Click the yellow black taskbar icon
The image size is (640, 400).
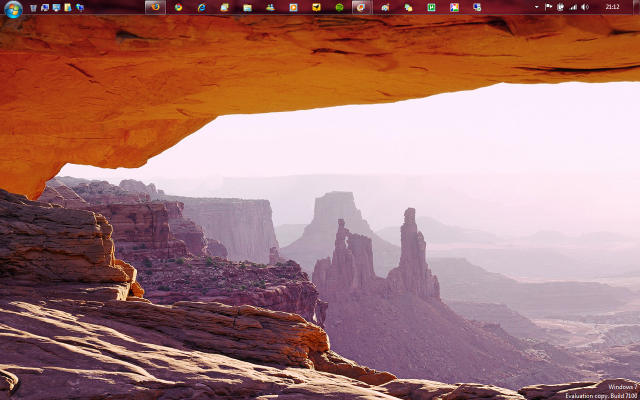pos(316,7)
